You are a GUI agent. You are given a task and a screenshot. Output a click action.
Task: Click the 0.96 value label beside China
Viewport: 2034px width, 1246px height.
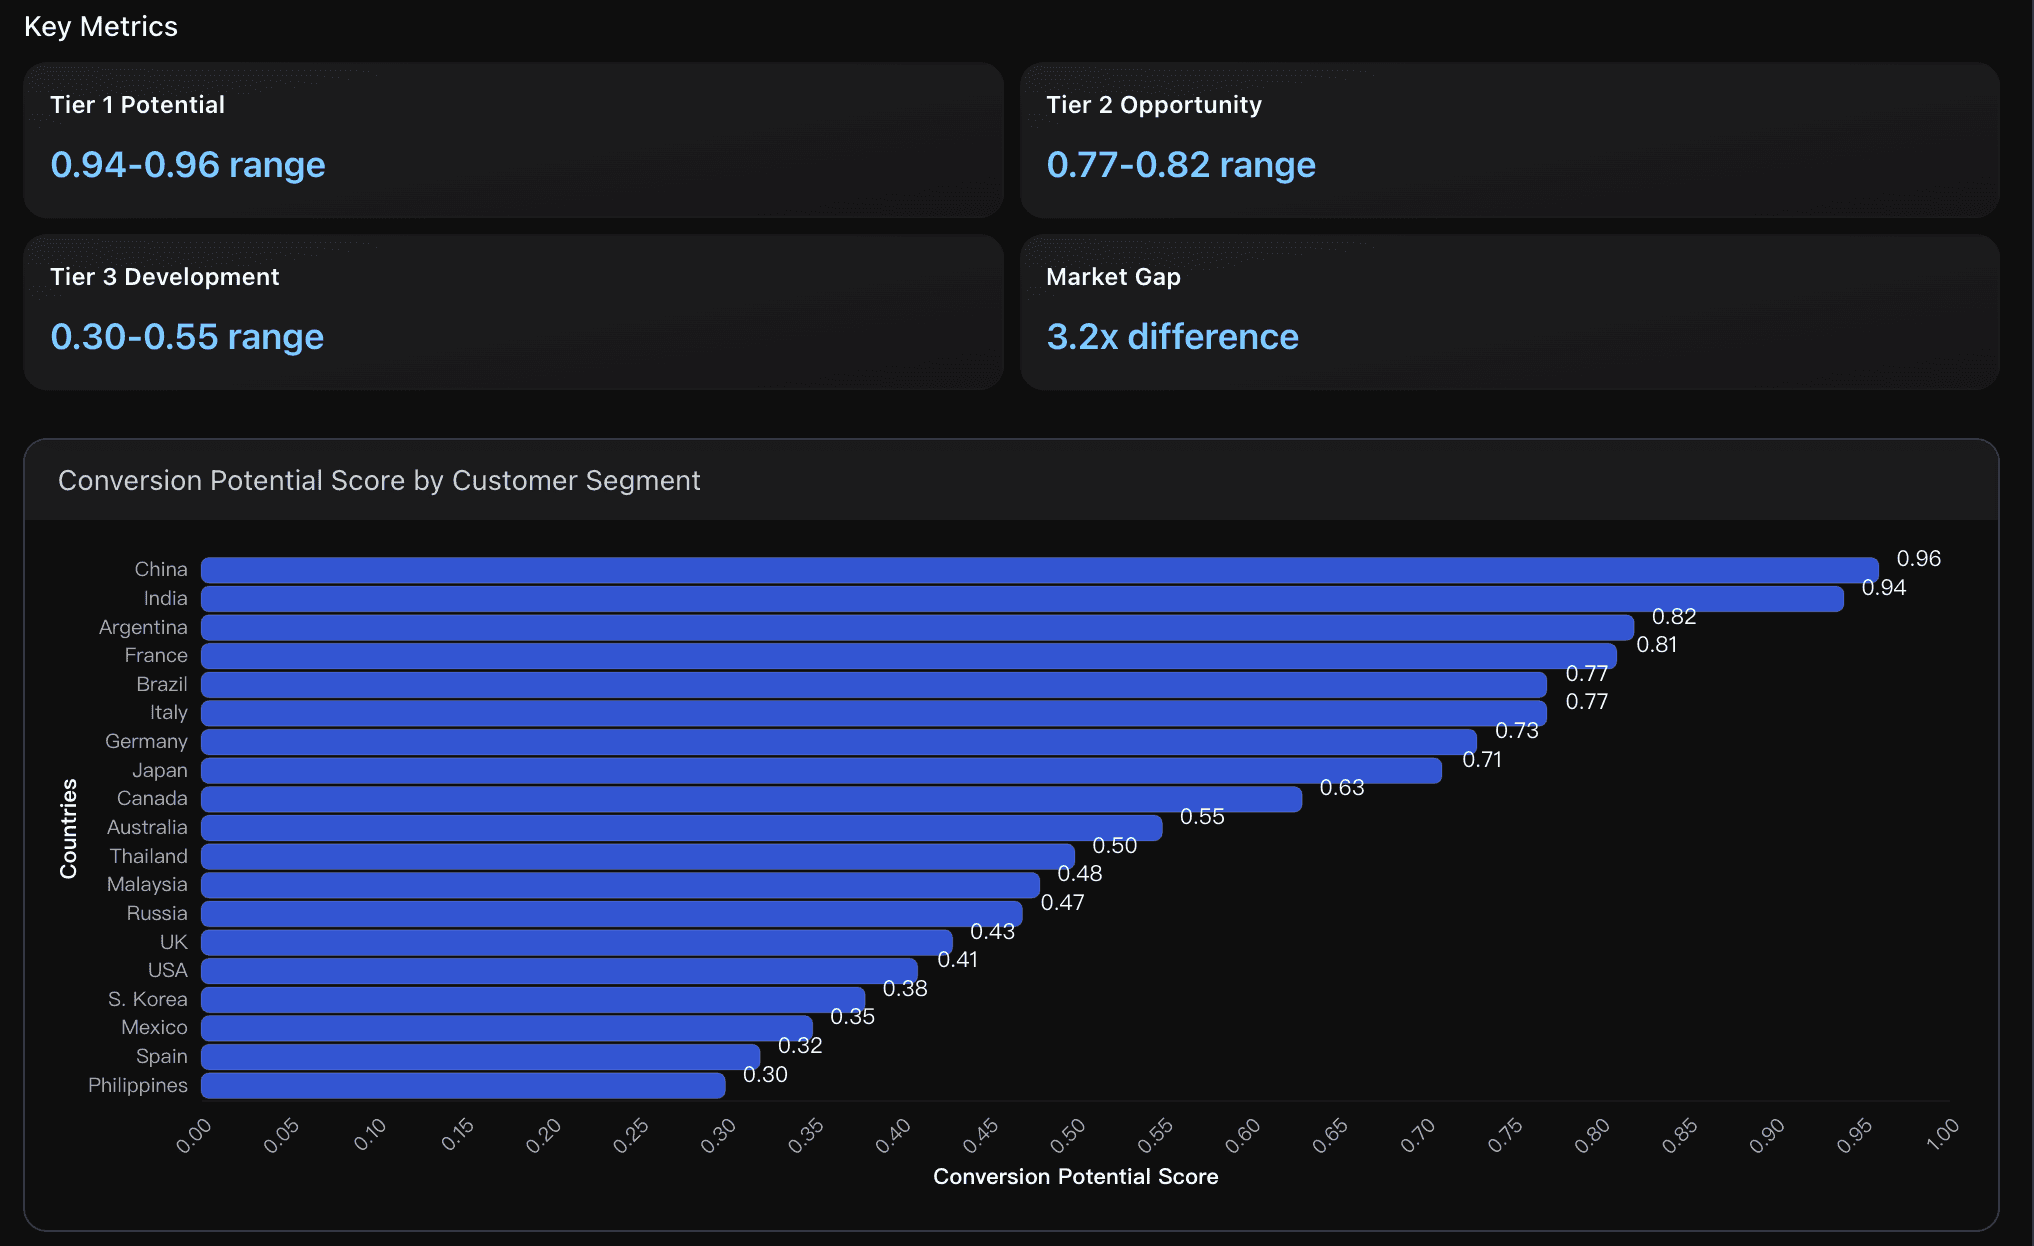coord(1917,559)
